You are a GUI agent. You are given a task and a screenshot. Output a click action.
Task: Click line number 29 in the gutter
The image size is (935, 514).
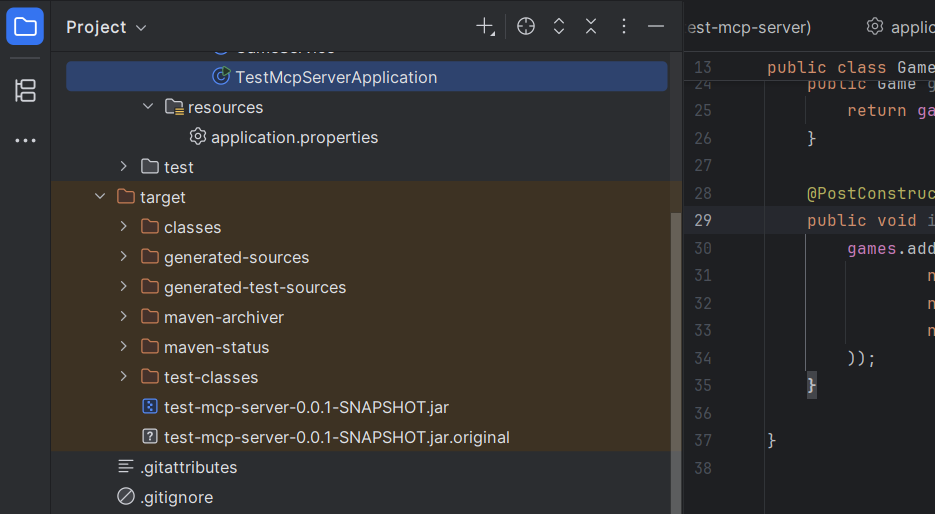tap(703, 221)
